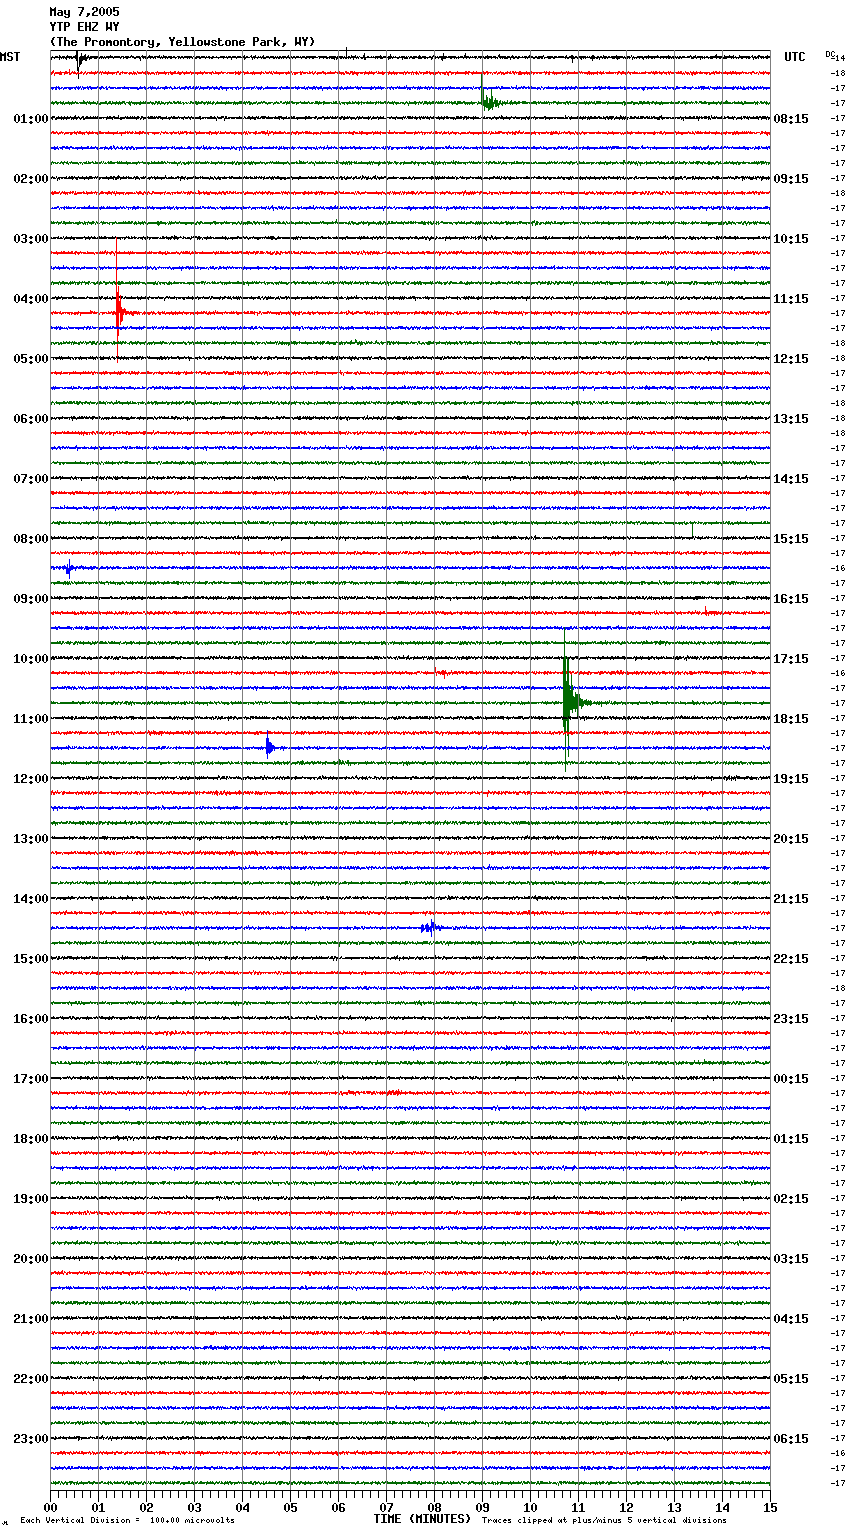Click 'Each Vertical Division = 100.00 microvolts' note
The width and height of the screenshot is (850, 1534).
[x=127, y=1521]
